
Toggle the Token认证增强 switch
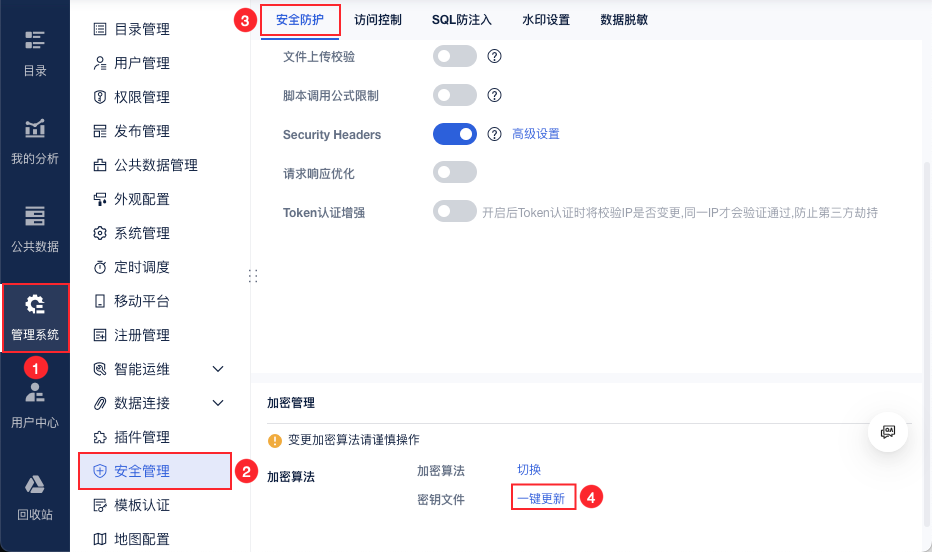pyautogui.click(x=455, y=212)
